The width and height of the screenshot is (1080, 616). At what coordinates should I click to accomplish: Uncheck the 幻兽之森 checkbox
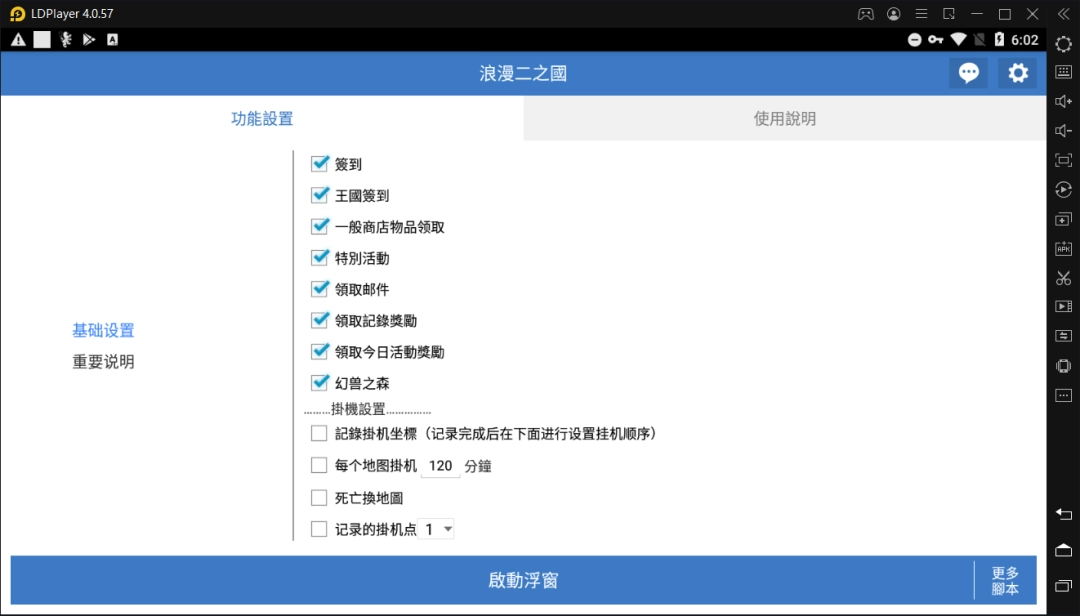319,382
